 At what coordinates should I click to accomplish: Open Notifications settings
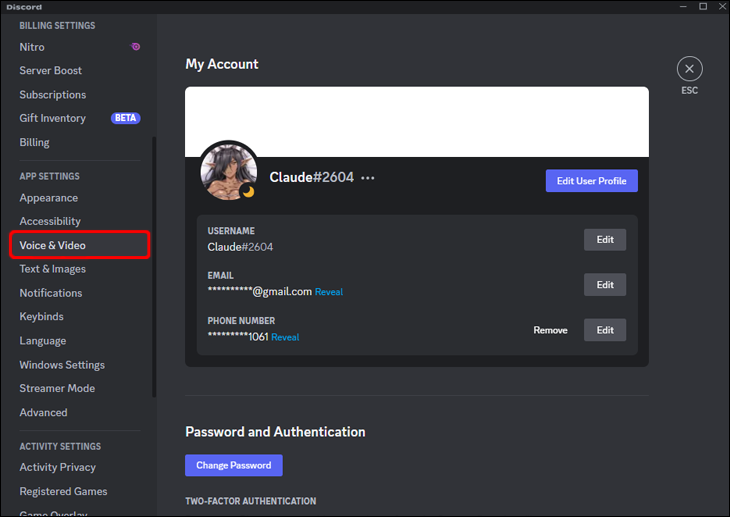tap(51, 293)
